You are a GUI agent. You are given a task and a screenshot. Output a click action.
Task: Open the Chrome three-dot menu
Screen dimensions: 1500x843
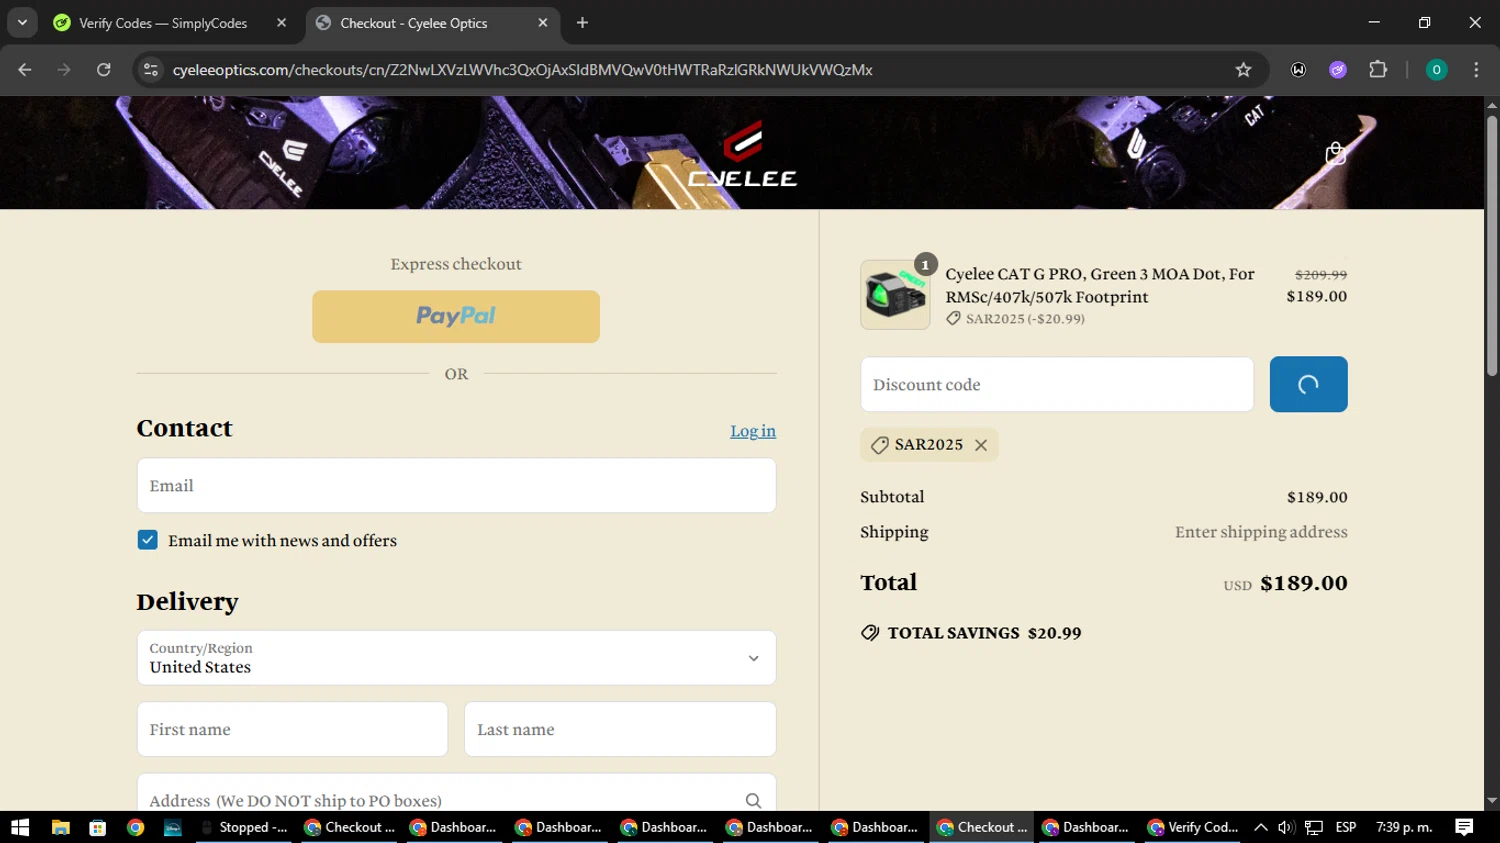tap(1476, 69)
